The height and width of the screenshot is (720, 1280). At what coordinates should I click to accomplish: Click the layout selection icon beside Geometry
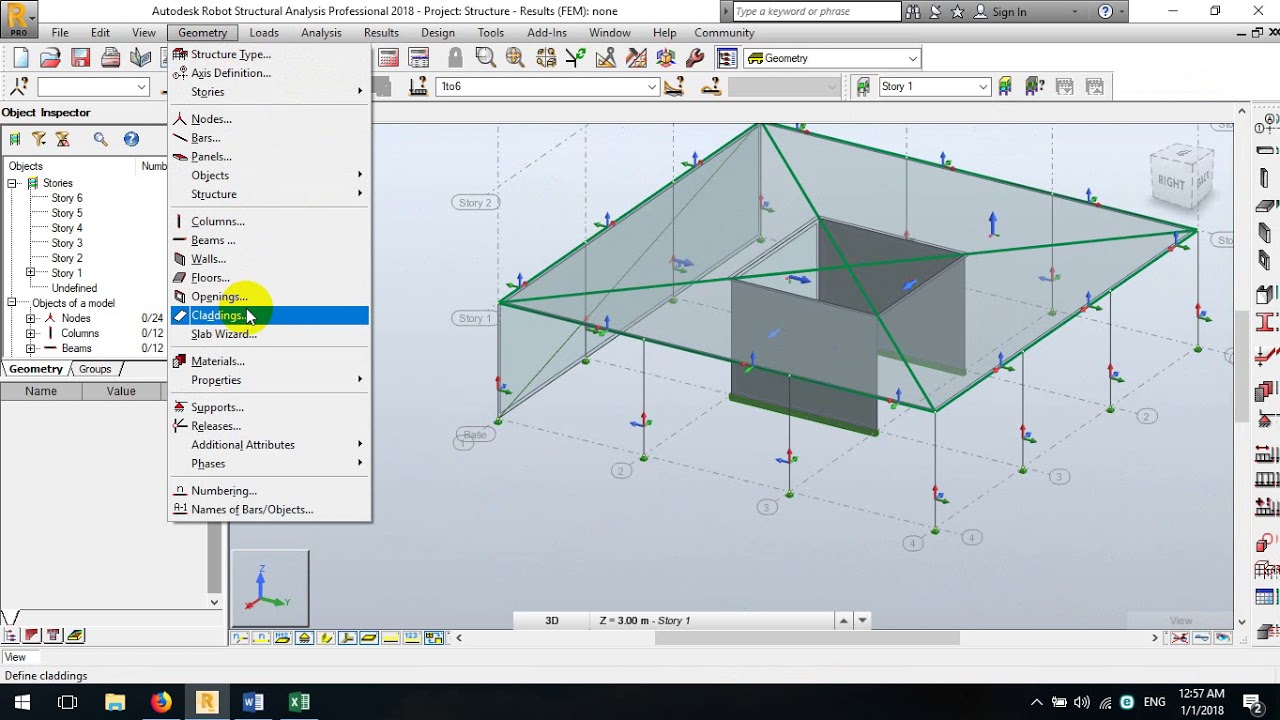click(727, 58)
